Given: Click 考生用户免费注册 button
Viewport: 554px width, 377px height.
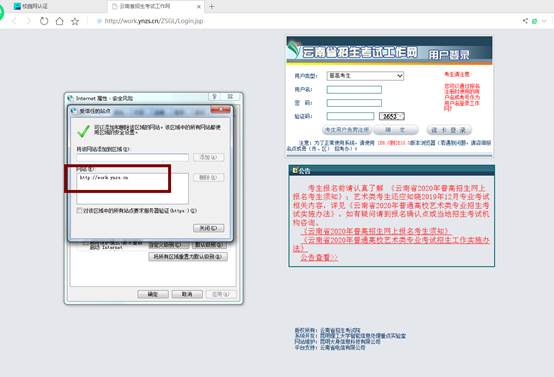Looking at the screenshot, I should coord(347,130).
